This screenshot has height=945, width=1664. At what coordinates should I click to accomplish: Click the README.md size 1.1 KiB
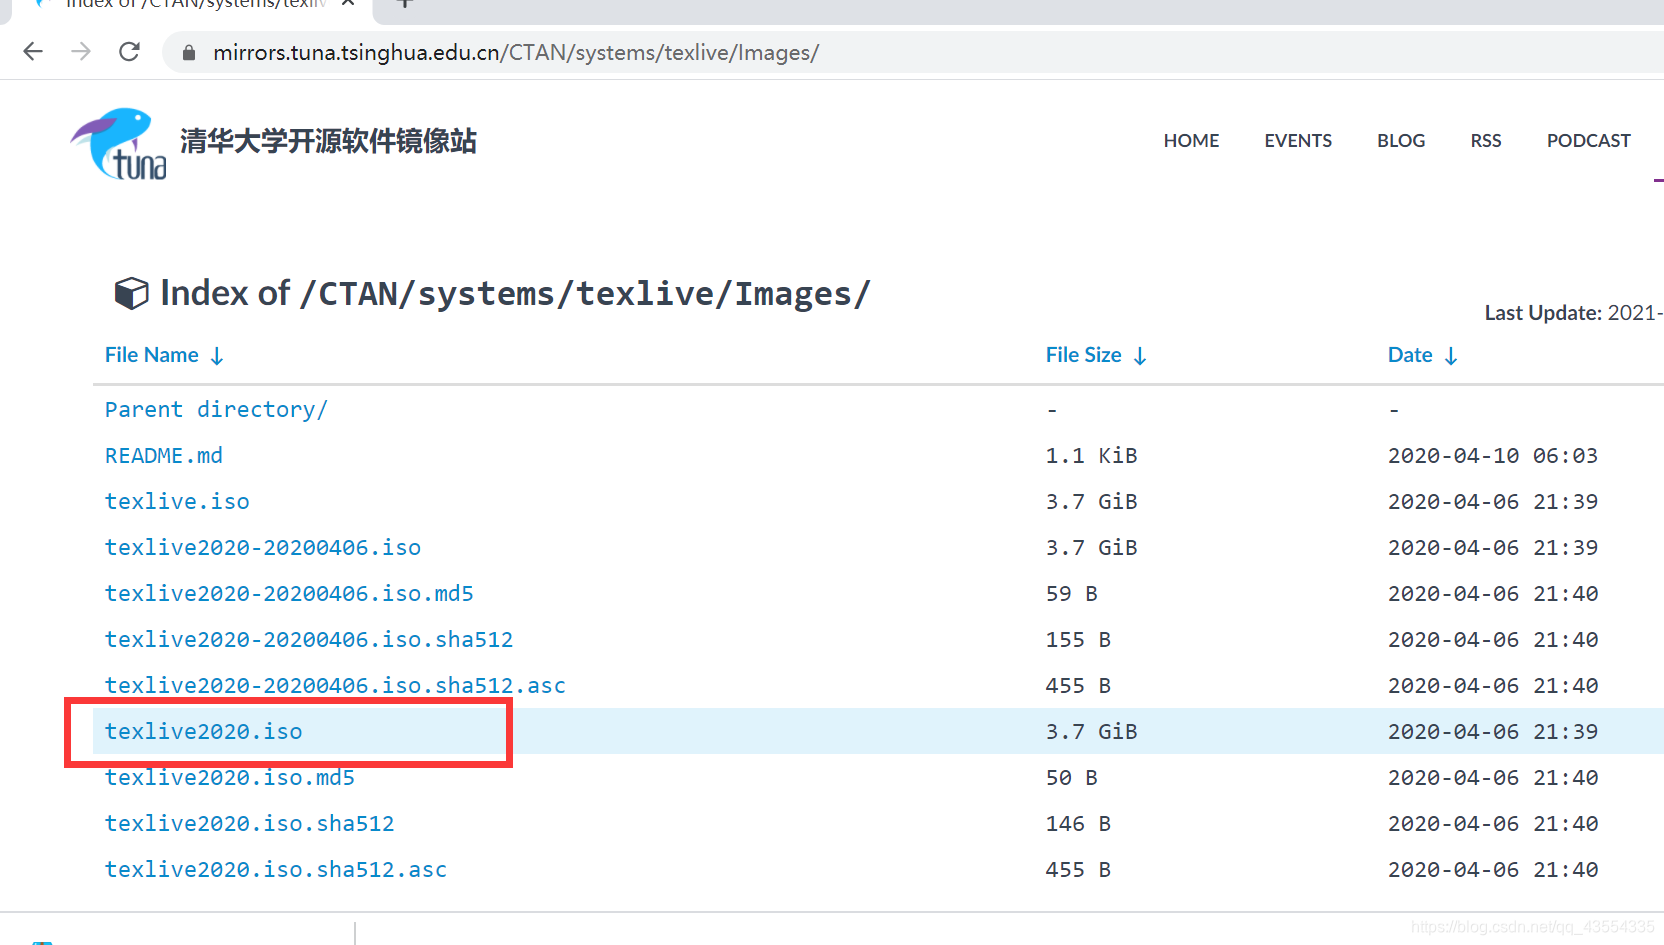coord(1092,456)
